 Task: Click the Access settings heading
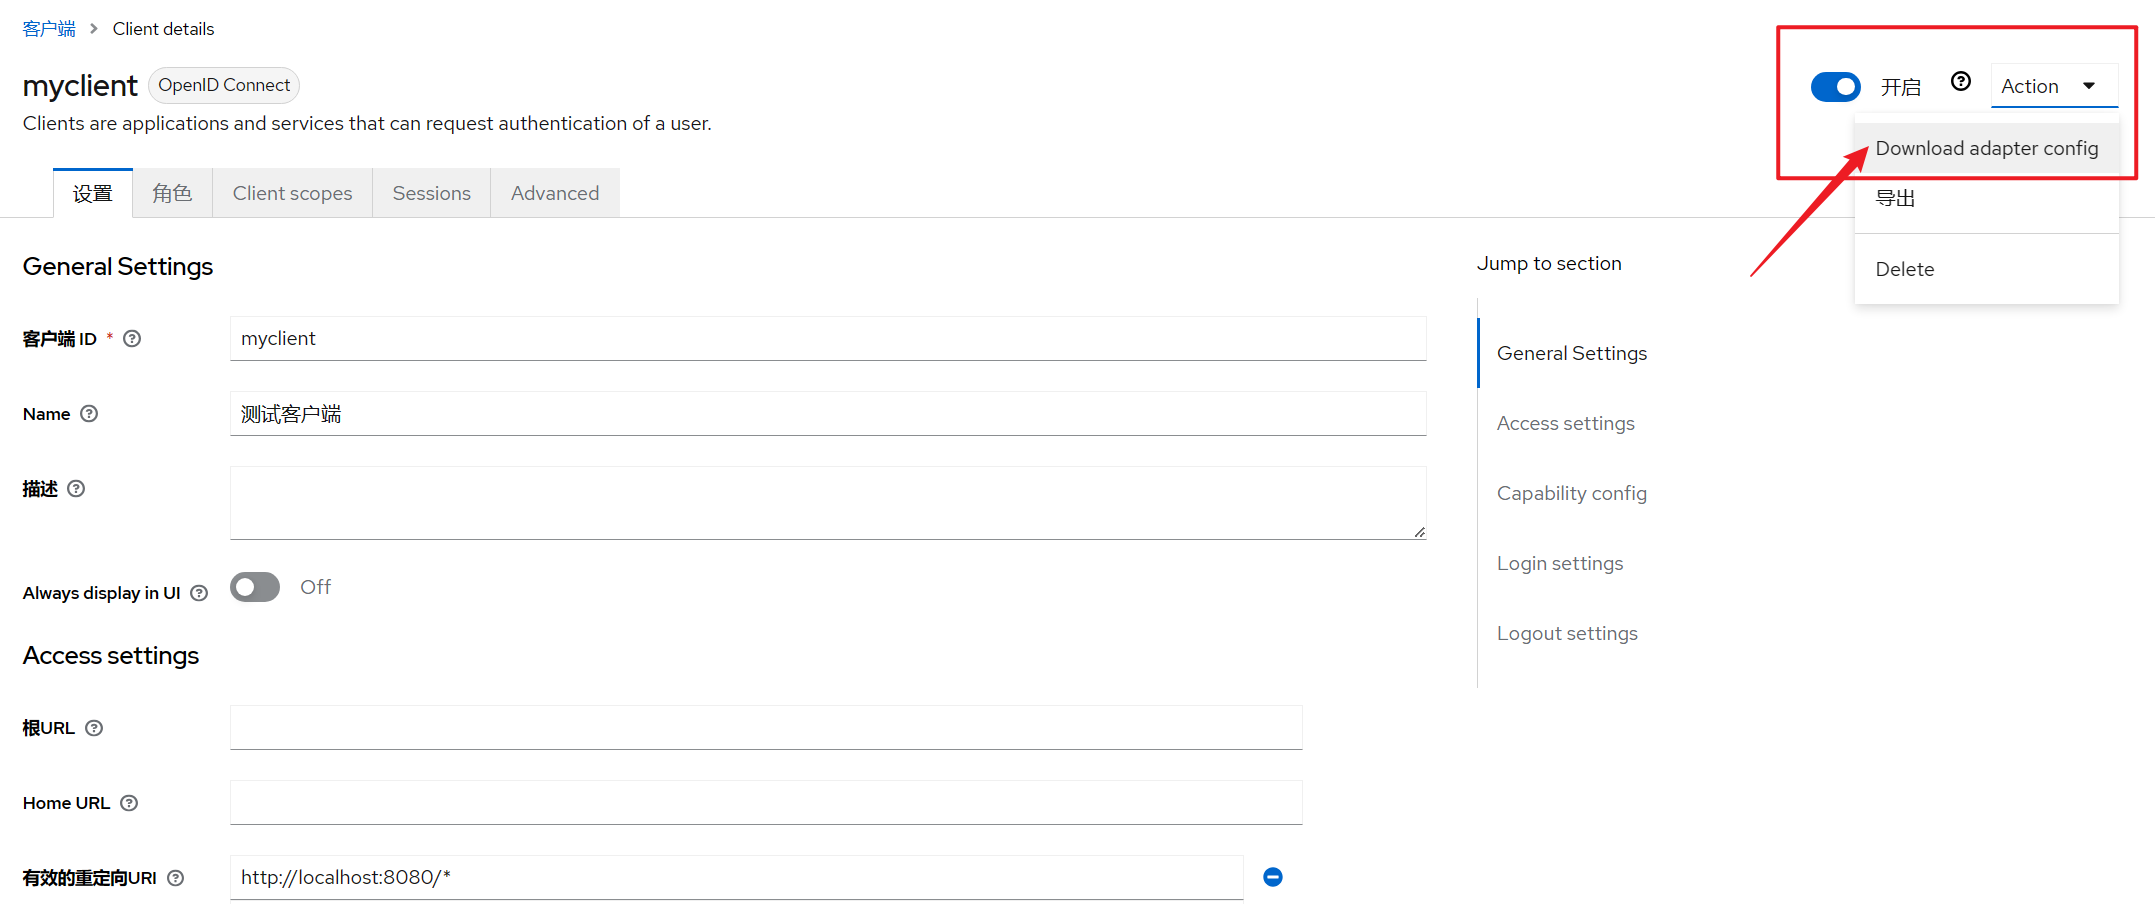point(111,655)
